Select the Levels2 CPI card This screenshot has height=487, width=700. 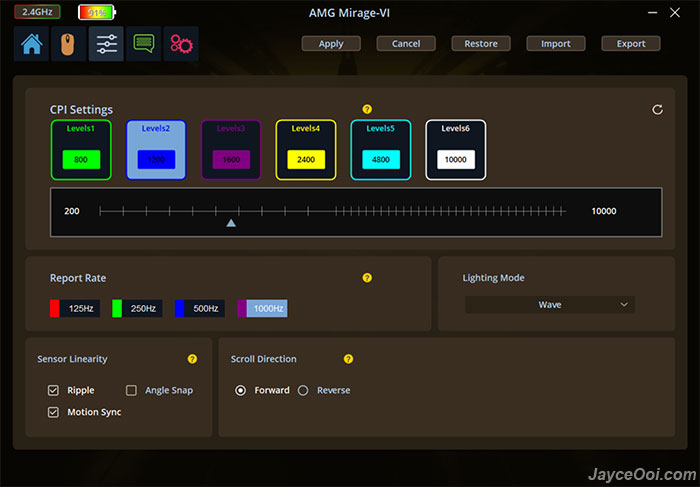(156, 150)
